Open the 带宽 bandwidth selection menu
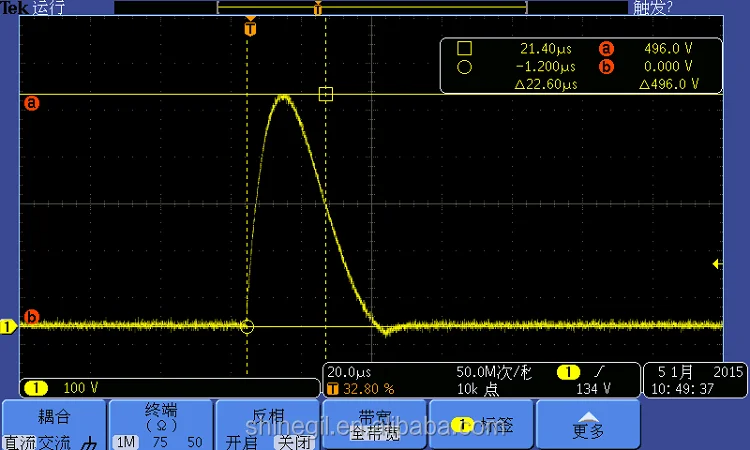Screen dimensions: 750x450 pos(374,425)
